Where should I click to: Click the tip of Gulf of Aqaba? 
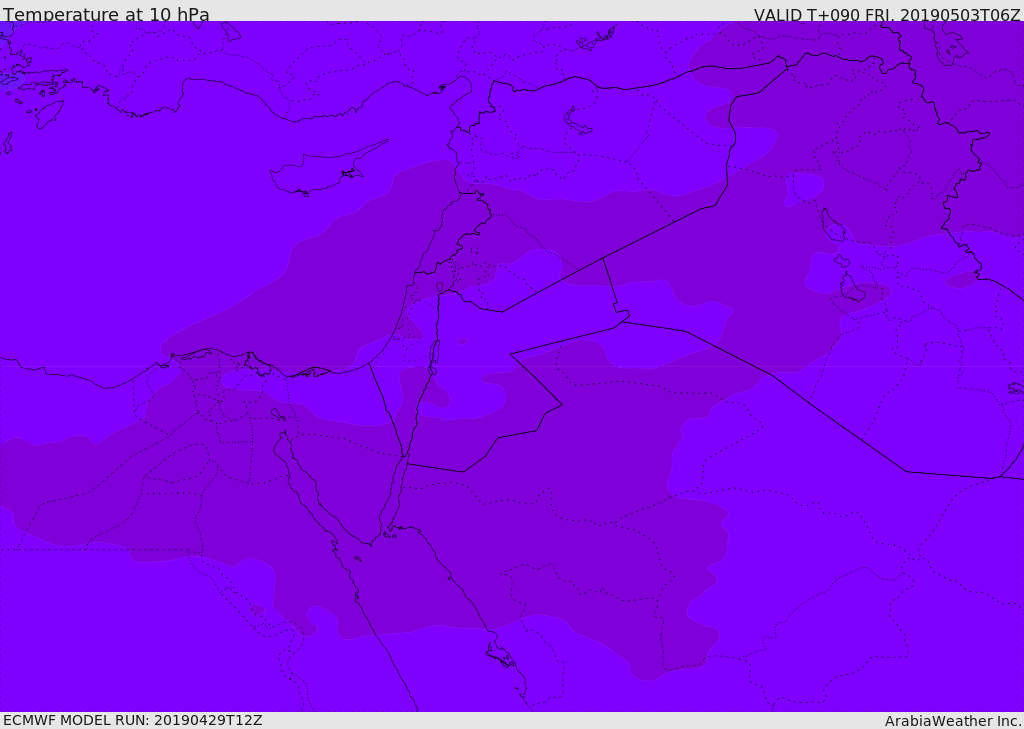[404, 455]
